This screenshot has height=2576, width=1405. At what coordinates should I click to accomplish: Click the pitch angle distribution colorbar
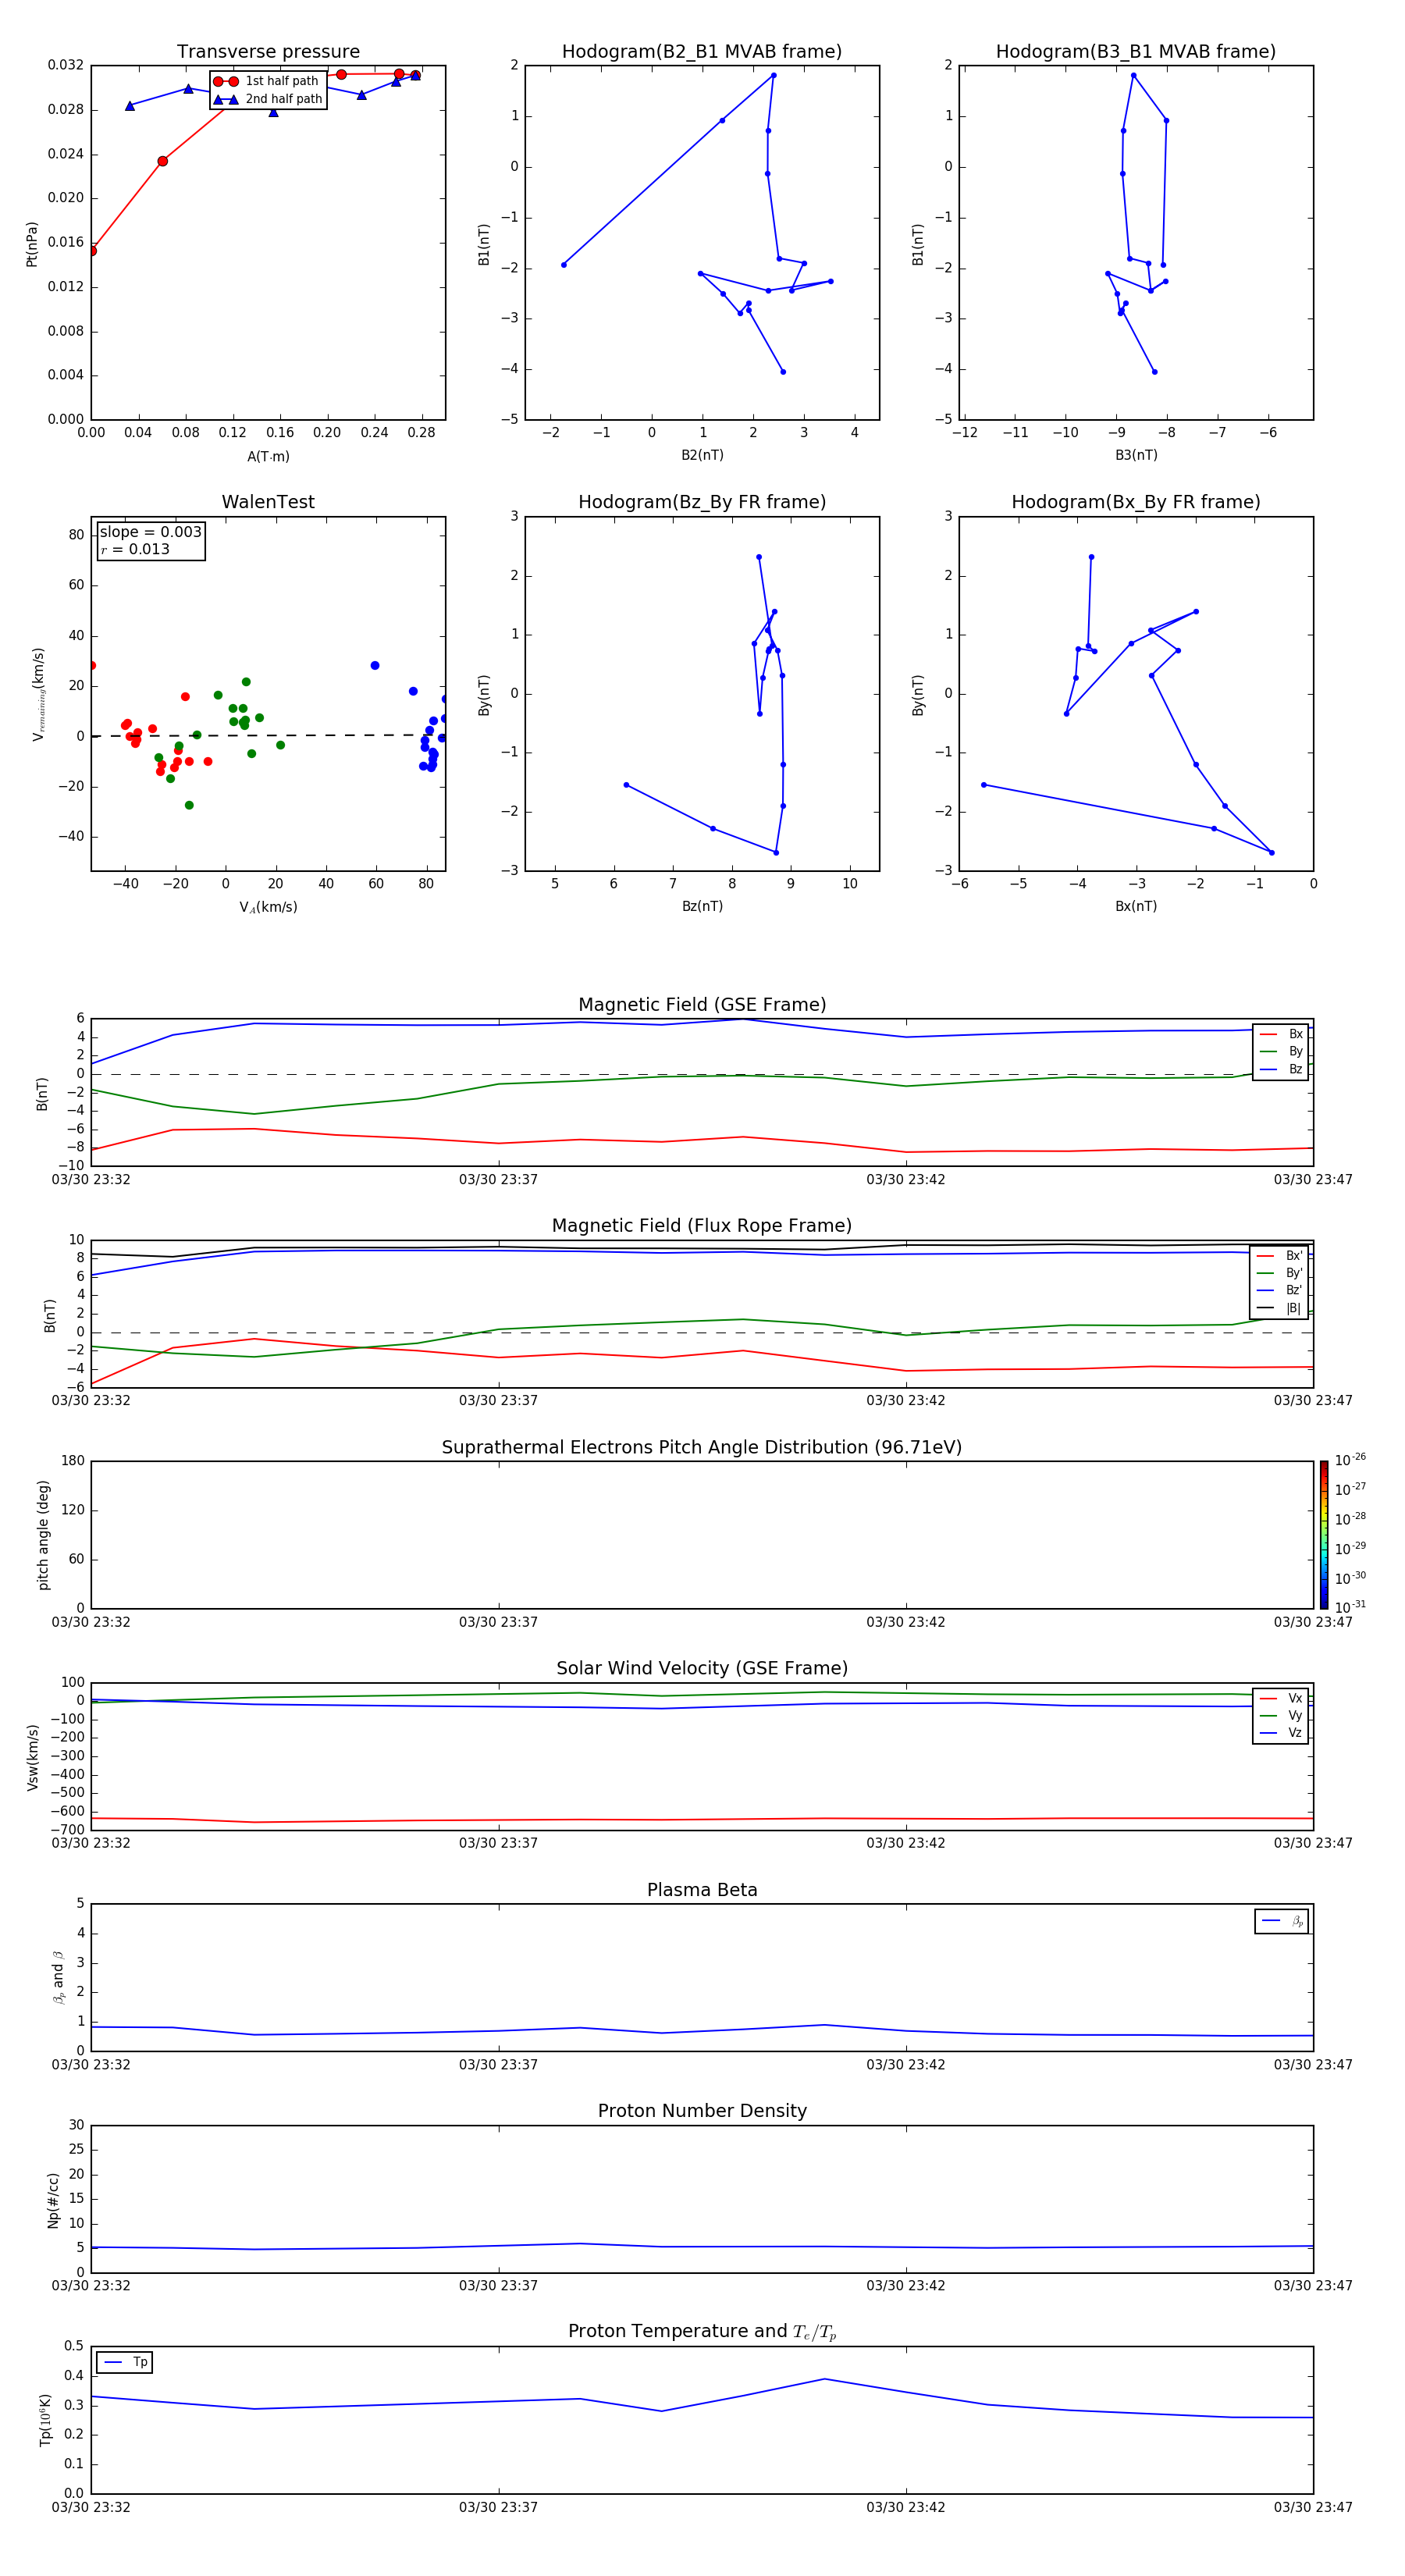click(x=1324, y=1535)
